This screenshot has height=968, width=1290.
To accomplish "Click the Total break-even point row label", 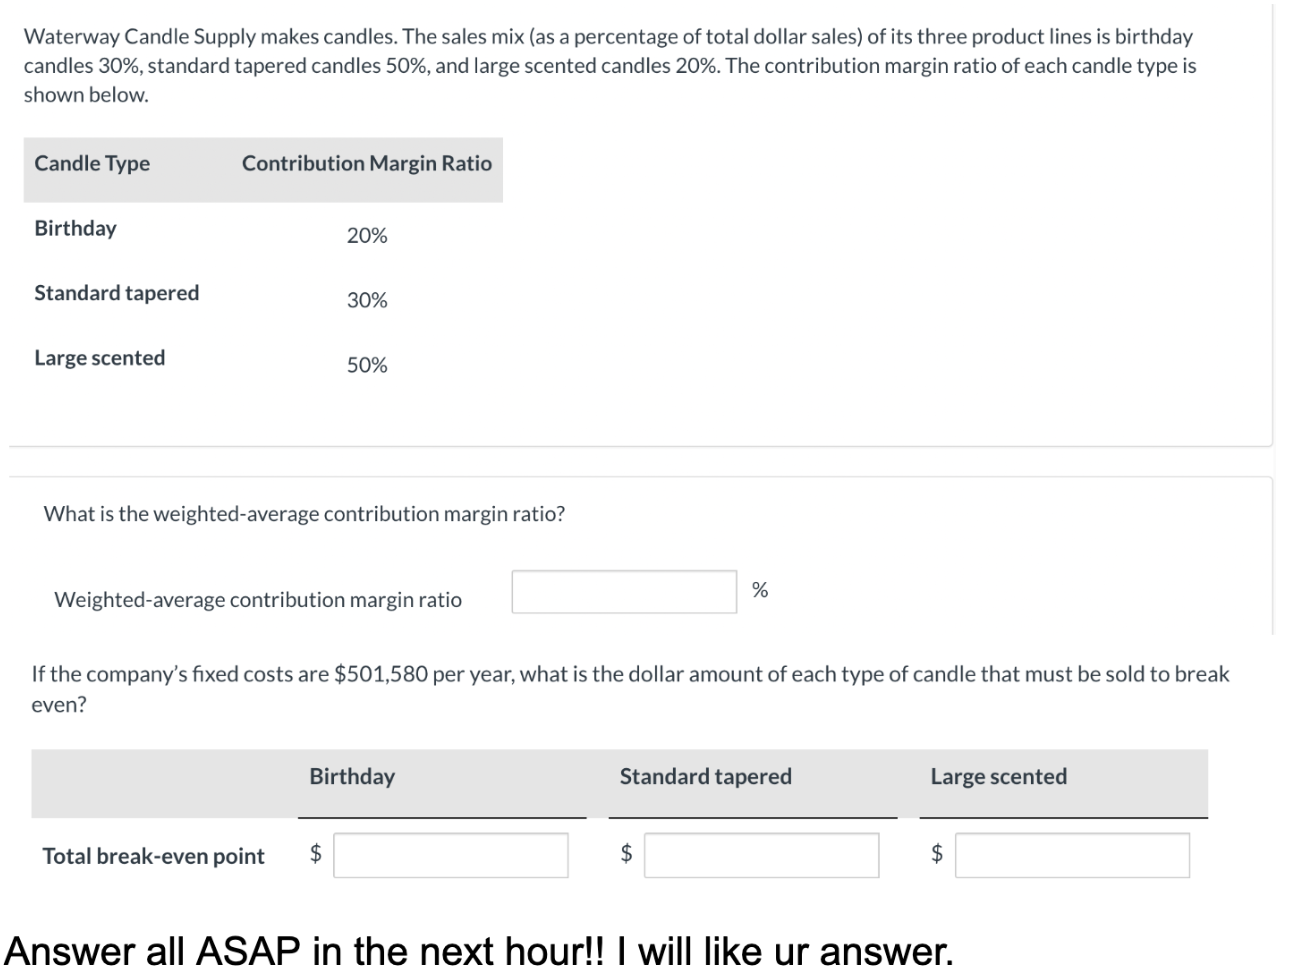I will (153, 856).
